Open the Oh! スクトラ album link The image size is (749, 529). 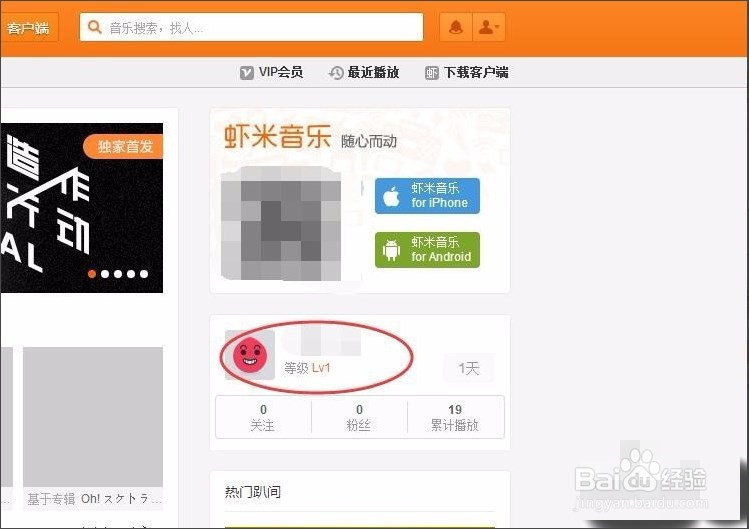[x=121, y=499]
